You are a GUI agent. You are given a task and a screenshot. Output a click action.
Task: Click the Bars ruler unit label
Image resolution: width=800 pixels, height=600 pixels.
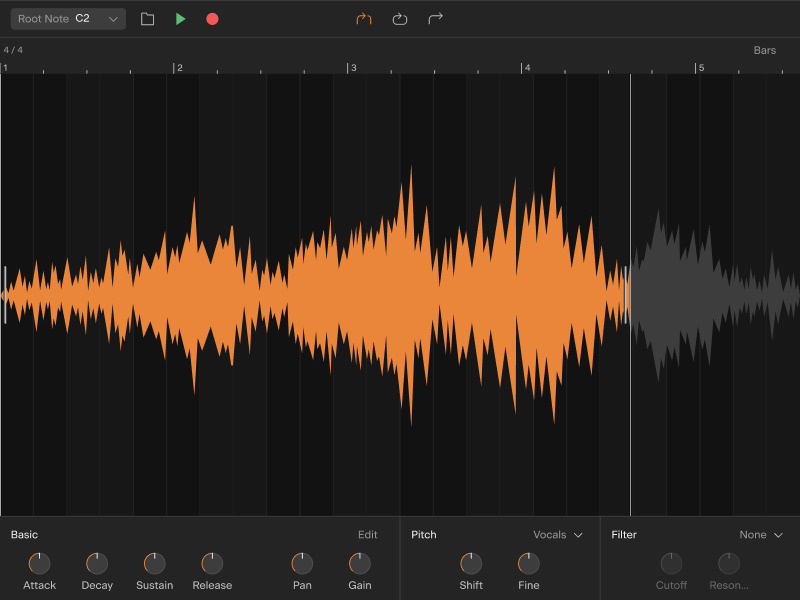[764, 50]
